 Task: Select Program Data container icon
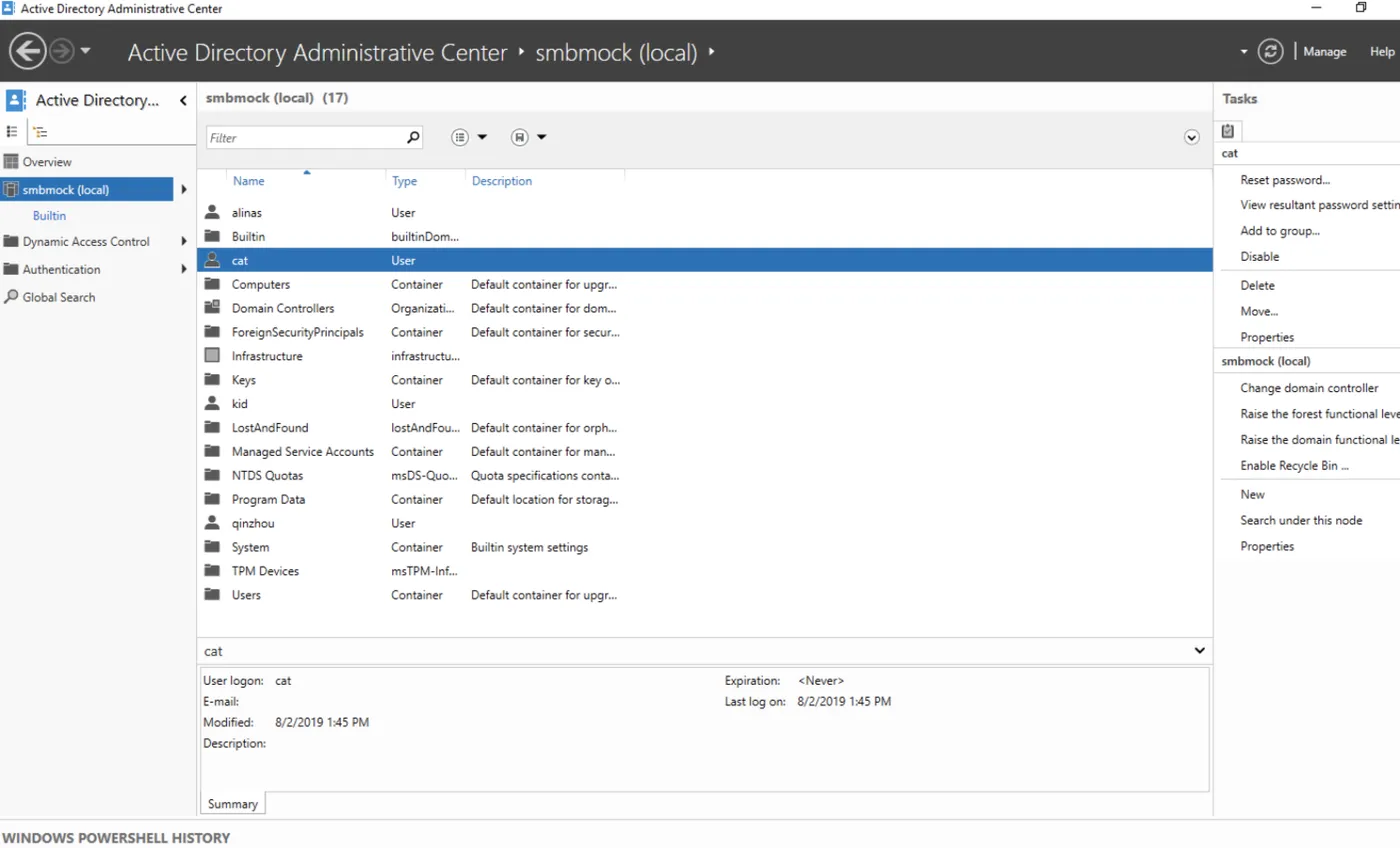pos(211,500)
